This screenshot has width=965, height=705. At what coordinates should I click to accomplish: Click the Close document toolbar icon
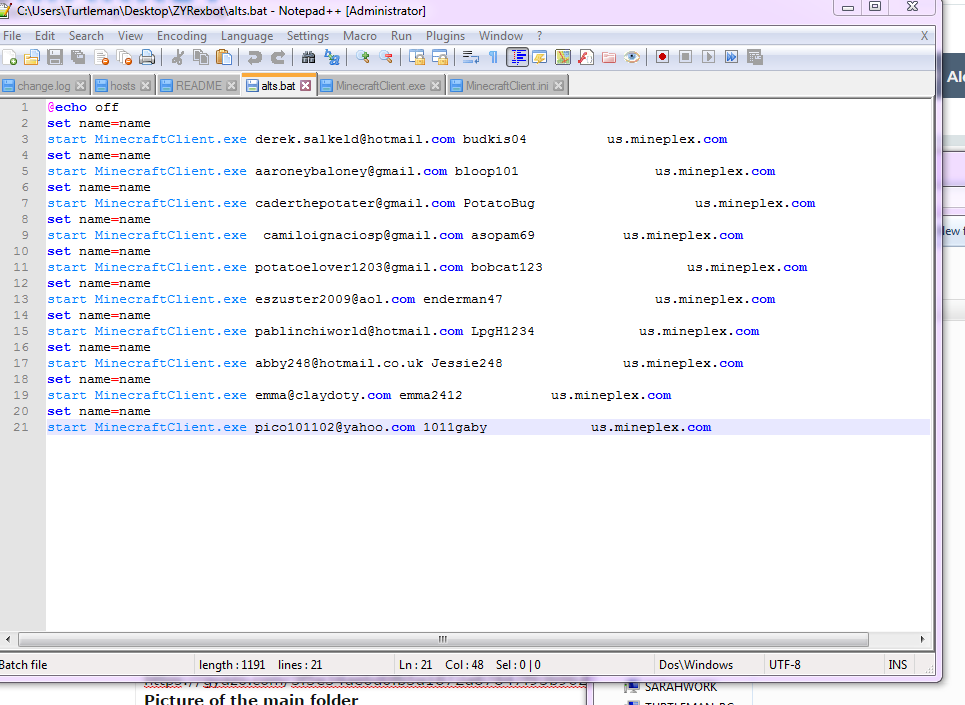[101, 58]
